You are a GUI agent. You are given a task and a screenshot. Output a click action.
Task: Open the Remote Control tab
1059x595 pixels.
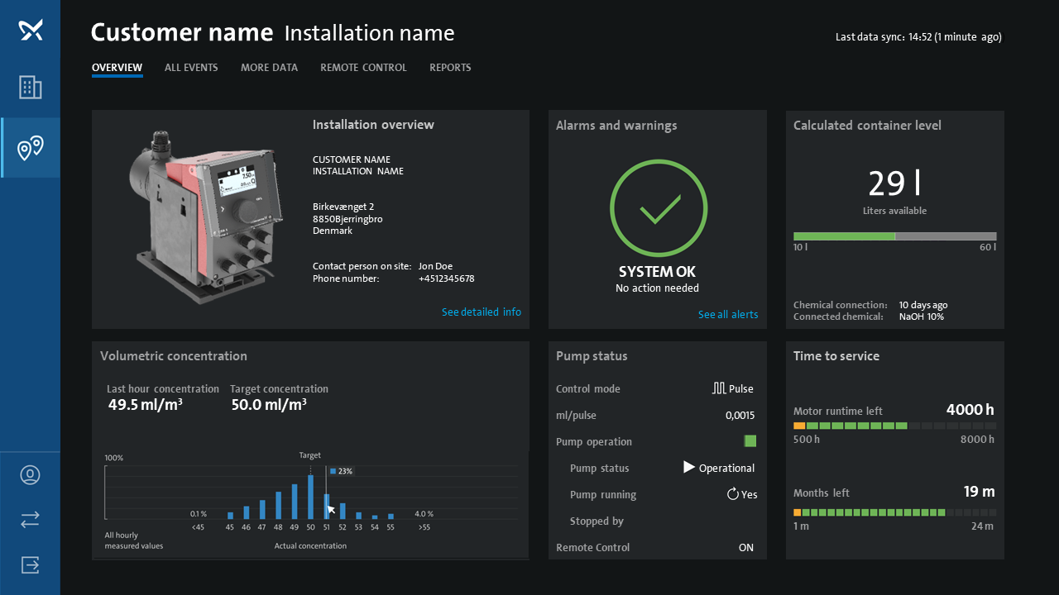coord(363,68)
